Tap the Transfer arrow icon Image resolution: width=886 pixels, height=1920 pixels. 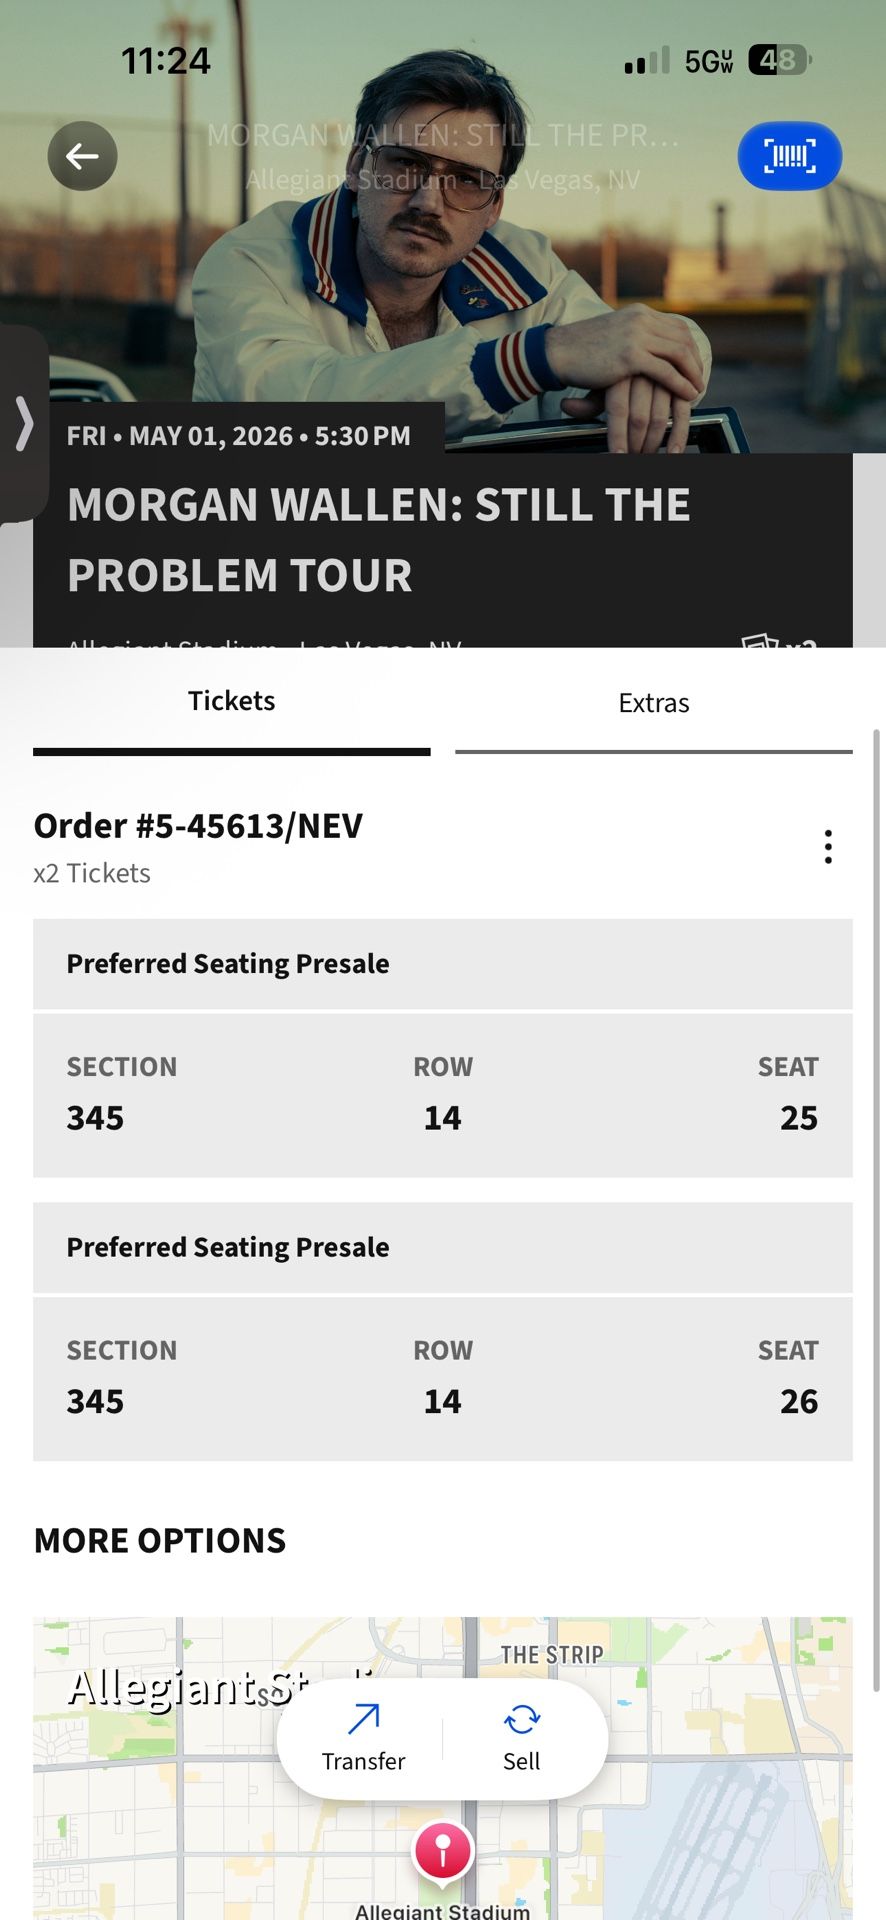pos(363,1720)
